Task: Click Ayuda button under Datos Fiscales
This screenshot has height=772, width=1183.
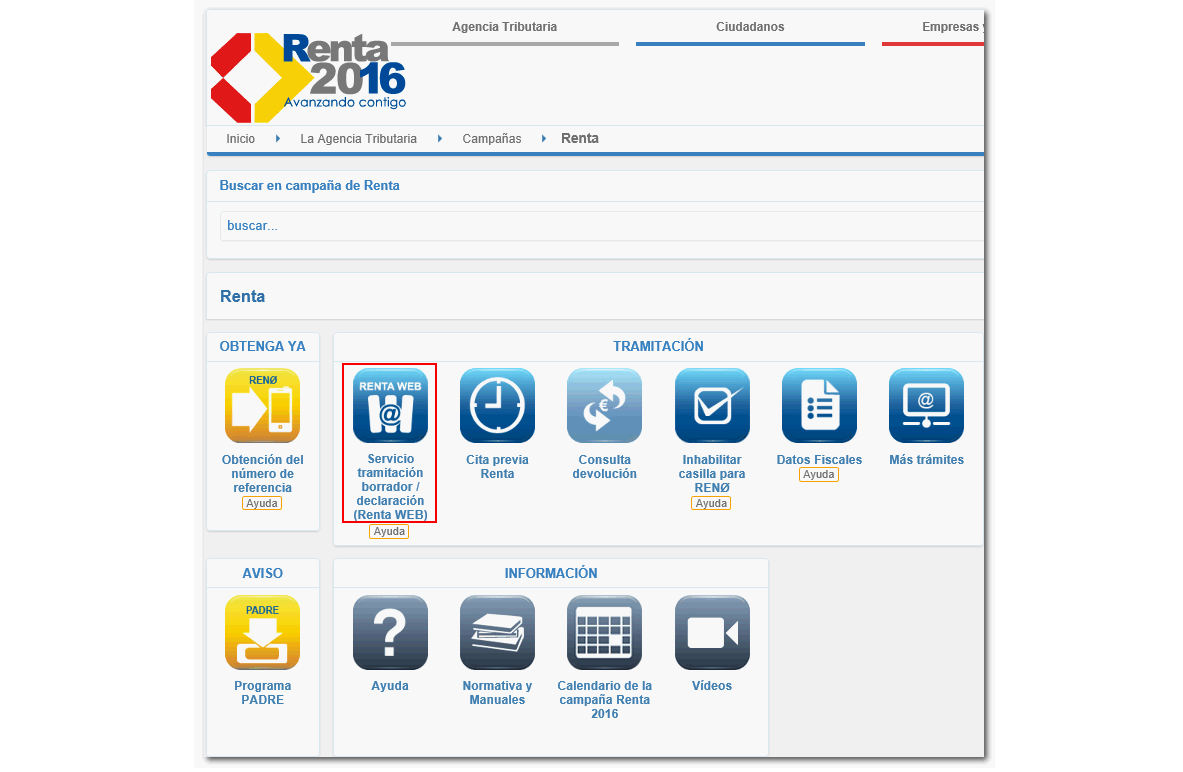Action: (819, 475)
